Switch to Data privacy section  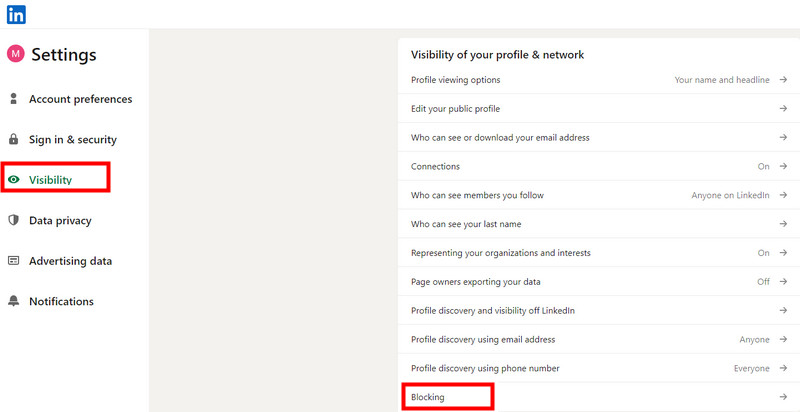click(x=60, y=220)
